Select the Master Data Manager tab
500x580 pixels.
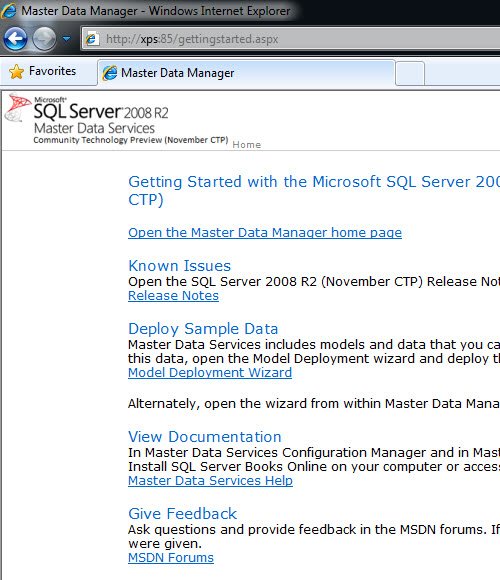[x=246, y=73]
